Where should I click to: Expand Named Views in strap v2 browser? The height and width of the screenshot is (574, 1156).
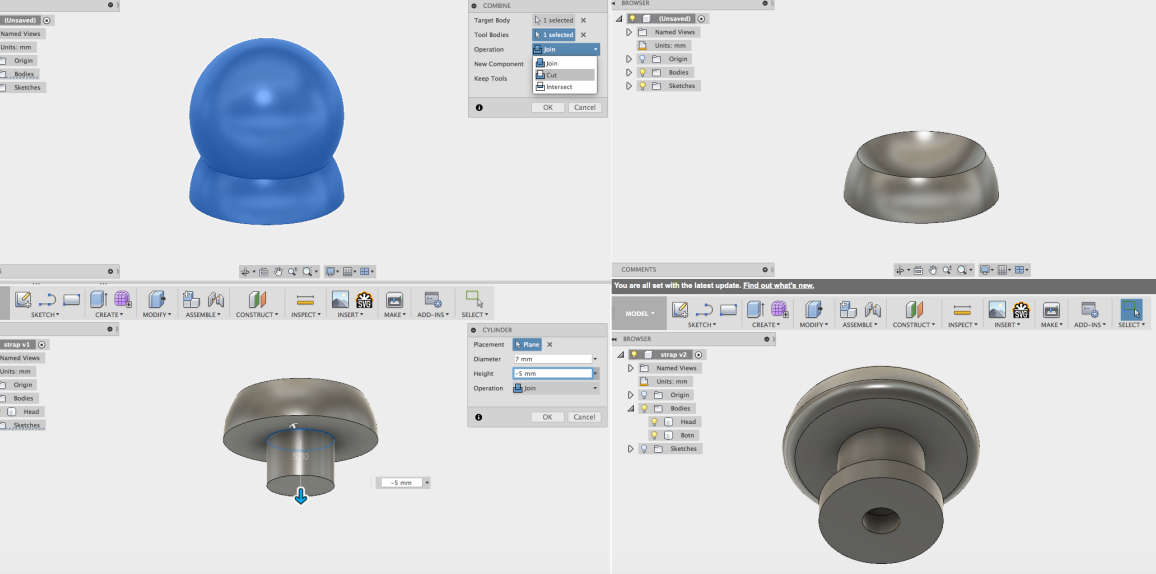coord(630,368)
